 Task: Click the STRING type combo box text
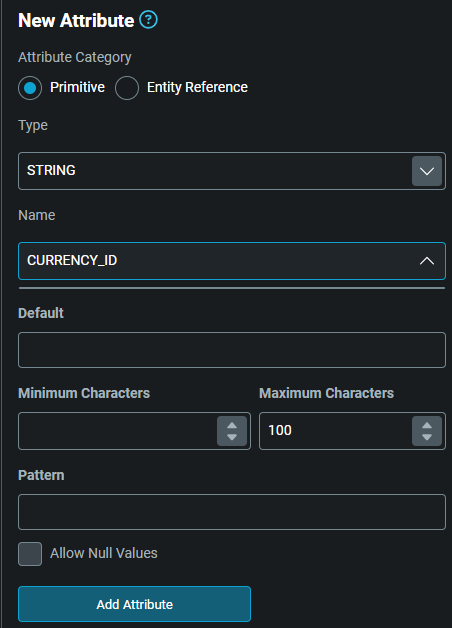point(51,170)
